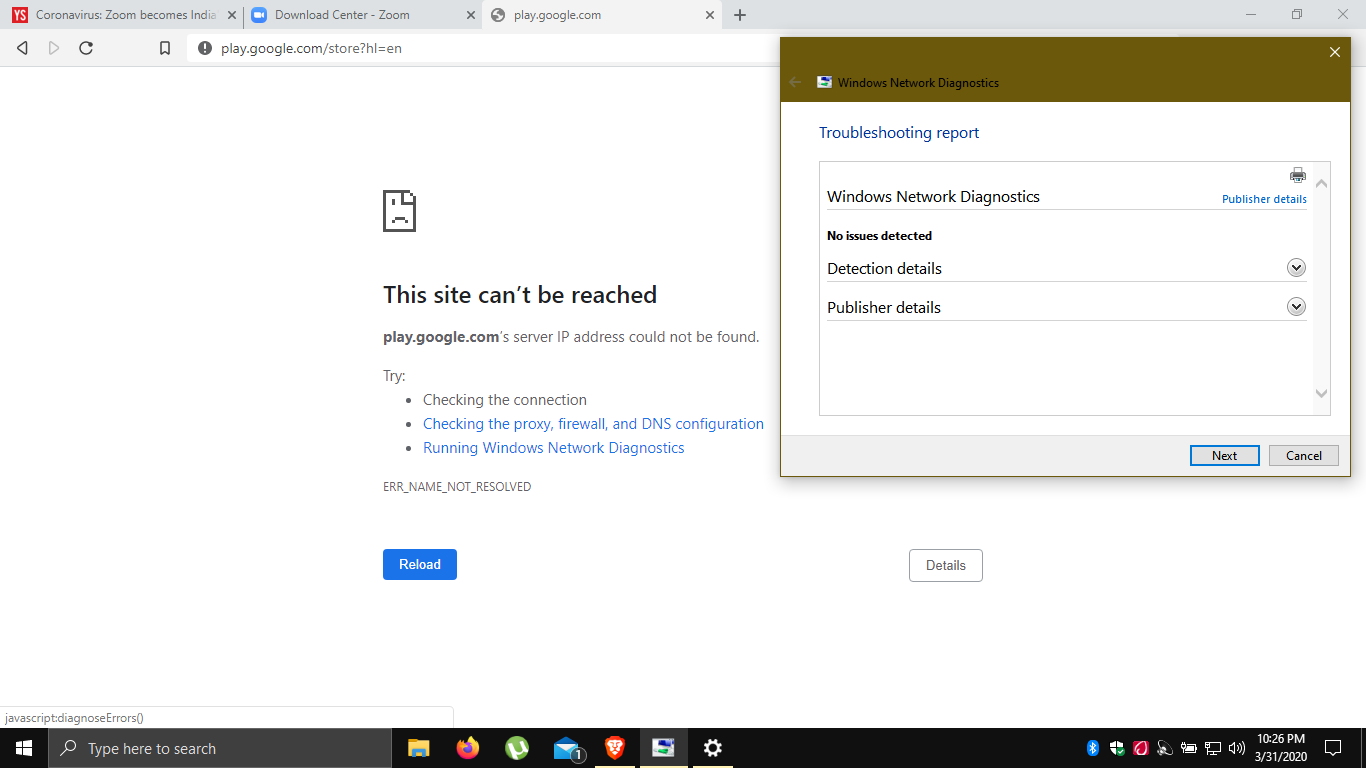Image resolution: width=1366 pixels, height=768 pixels.
Task: Close the Coronavirus Zoom article tab
Action: coord(231,15)
